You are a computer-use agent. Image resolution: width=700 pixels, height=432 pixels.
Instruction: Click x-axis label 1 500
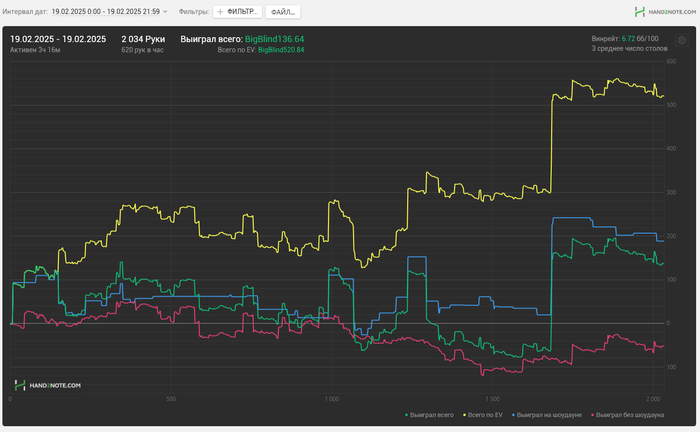492,399
